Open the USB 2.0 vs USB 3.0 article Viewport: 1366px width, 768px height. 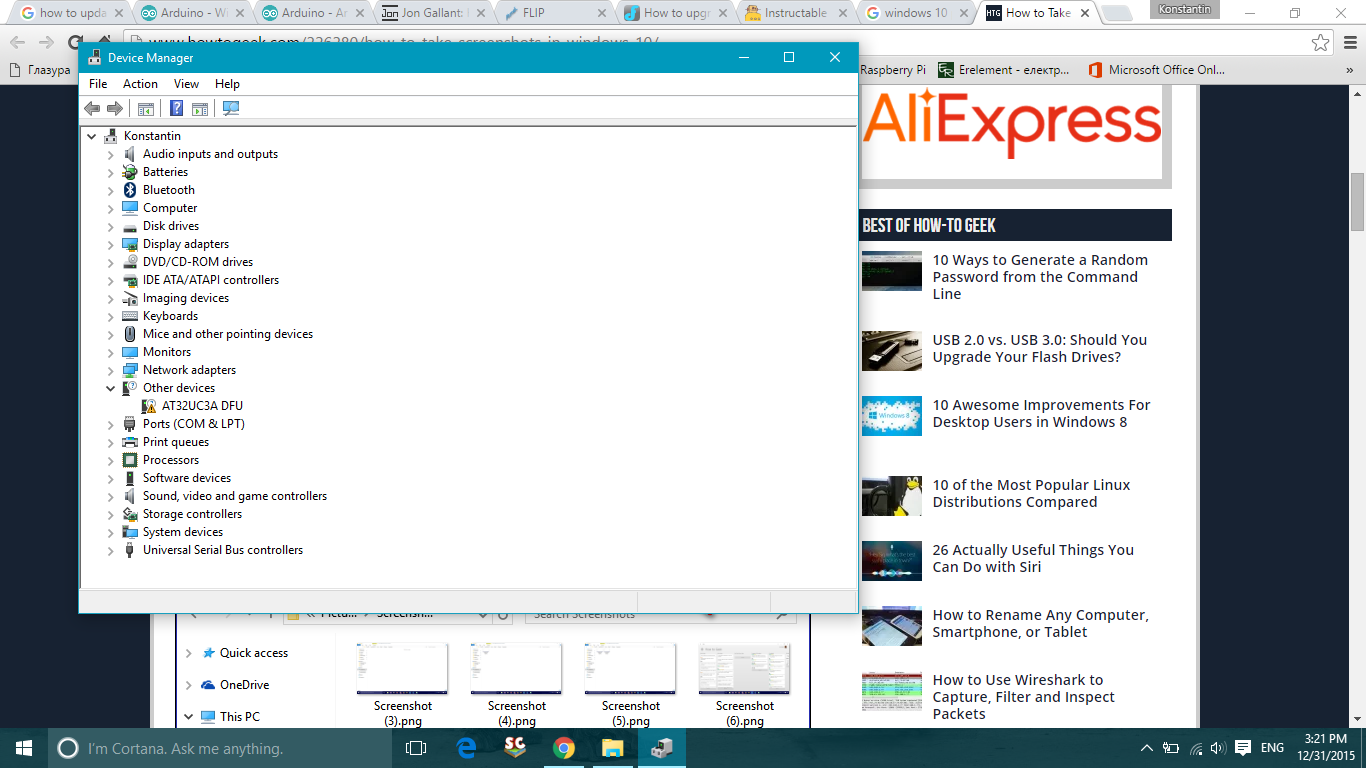[1040, 348]
